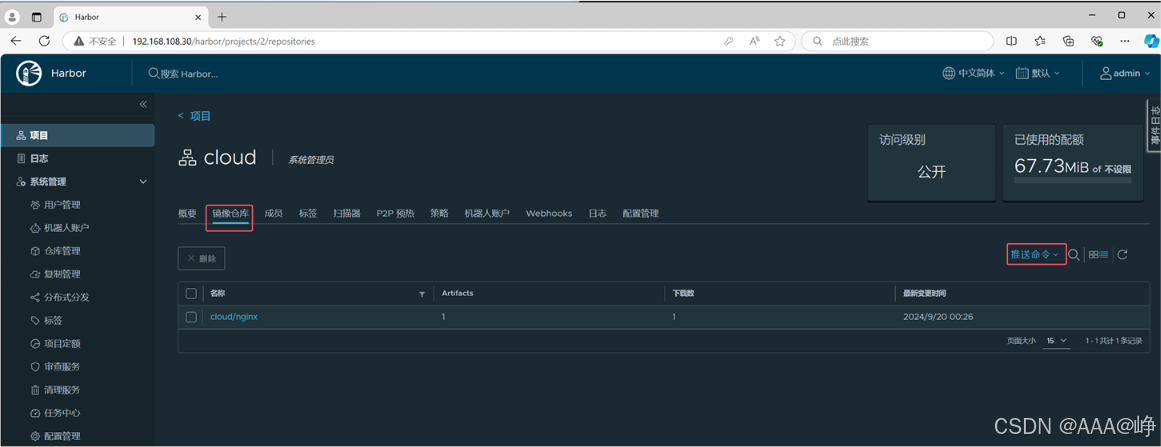The width and height of the screenshot is (1161, 447).
Task: Refresh the repository list
Action: [1122, 255]
